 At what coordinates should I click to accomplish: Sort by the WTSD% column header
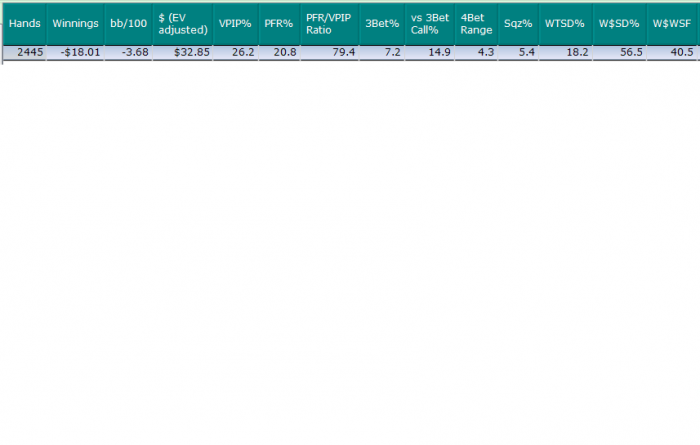(565, 24)
